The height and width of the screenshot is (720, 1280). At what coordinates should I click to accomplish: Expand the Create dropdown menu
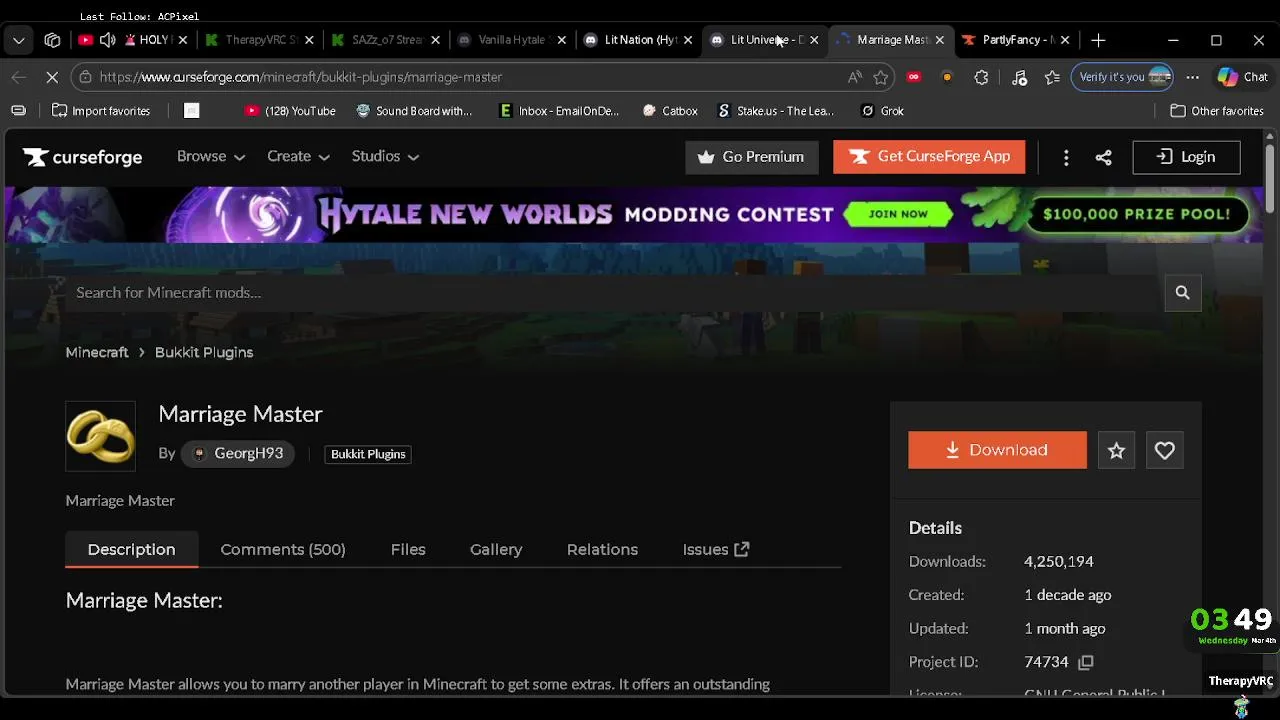pyautogui.click(x=298, y=157)
